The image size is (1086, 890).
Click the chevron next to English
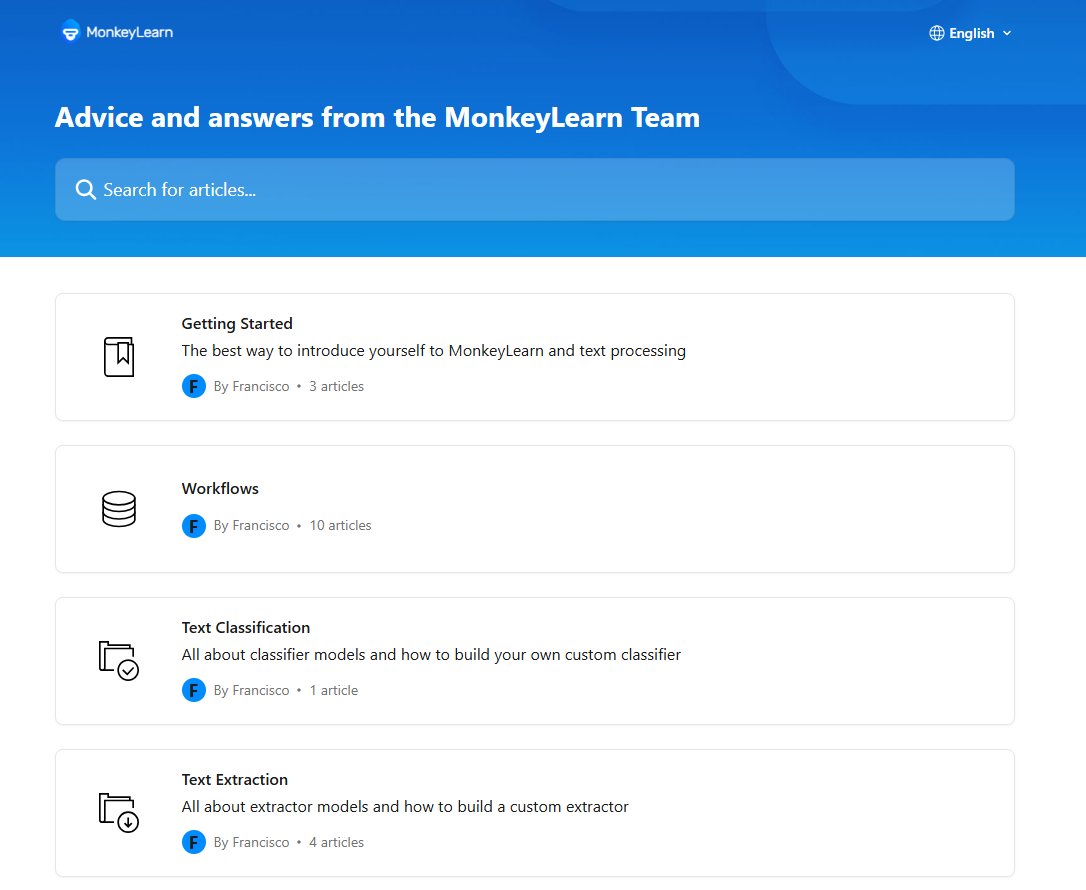(x=1007, y=33)
